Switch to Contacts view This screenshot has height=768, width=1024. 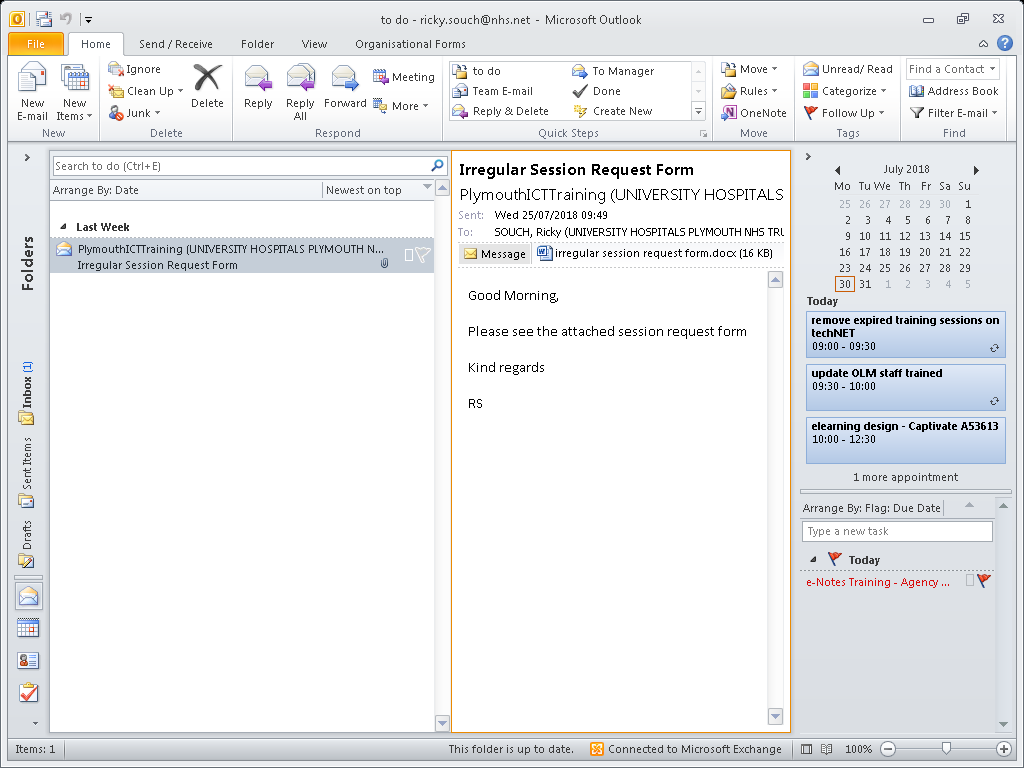[29, 661]
